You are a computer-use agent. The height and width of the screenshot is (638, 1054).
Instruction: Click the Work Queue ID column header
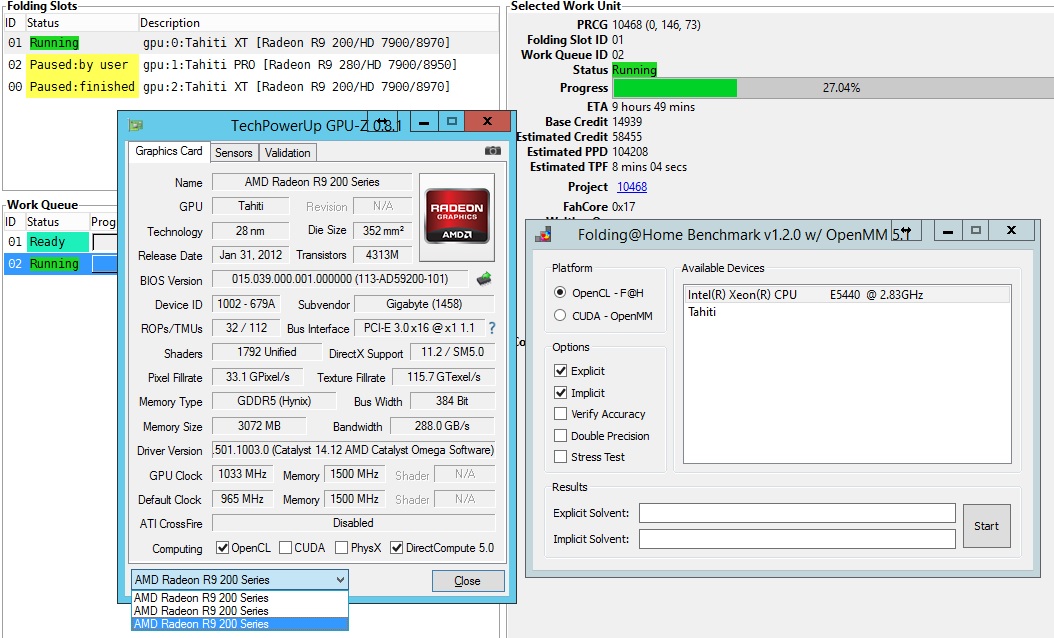click(x=14, y=222)
